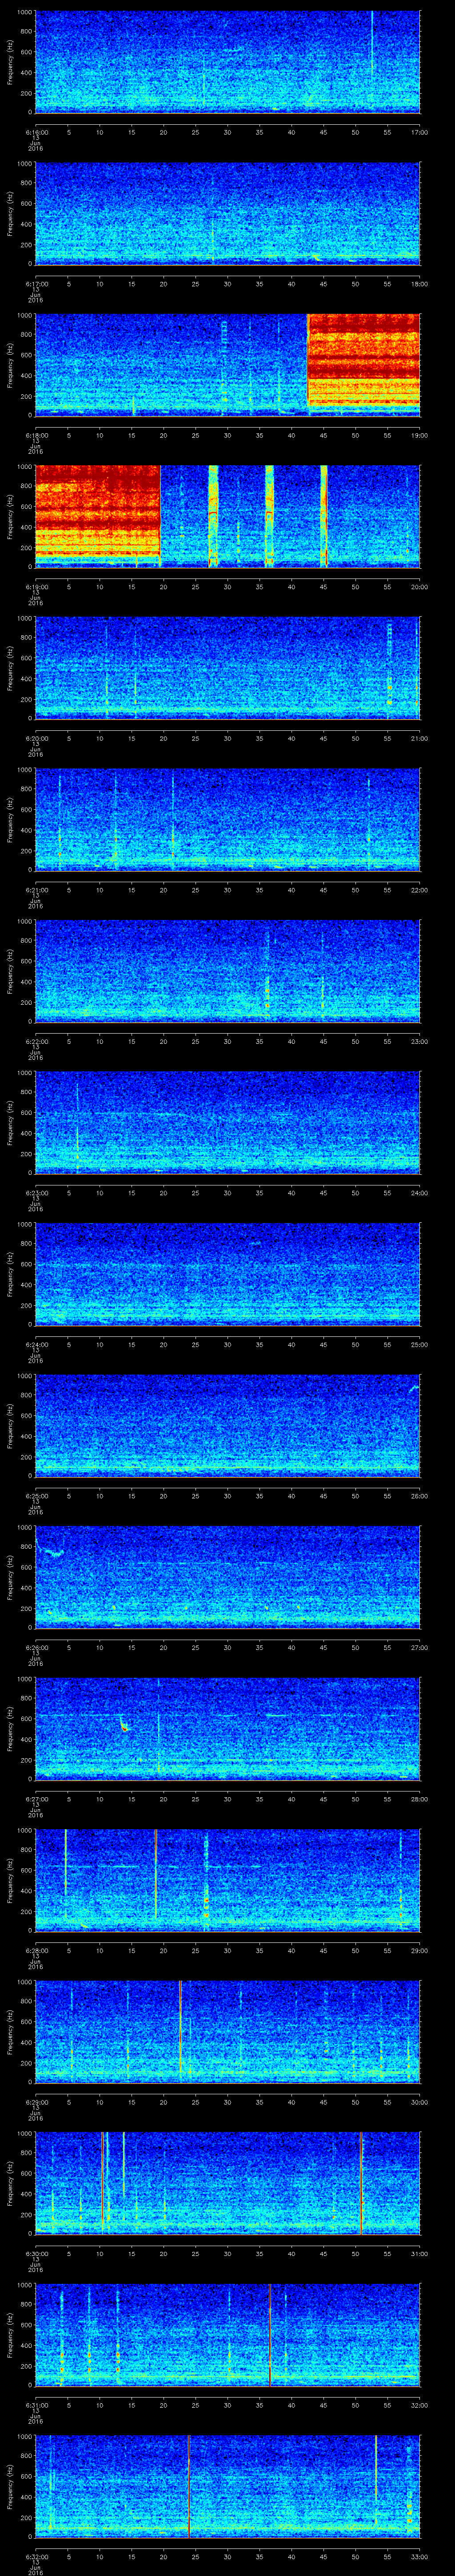Click the "6:17:00" time axis label
The image size is (455, 2576).
point(36,284)
